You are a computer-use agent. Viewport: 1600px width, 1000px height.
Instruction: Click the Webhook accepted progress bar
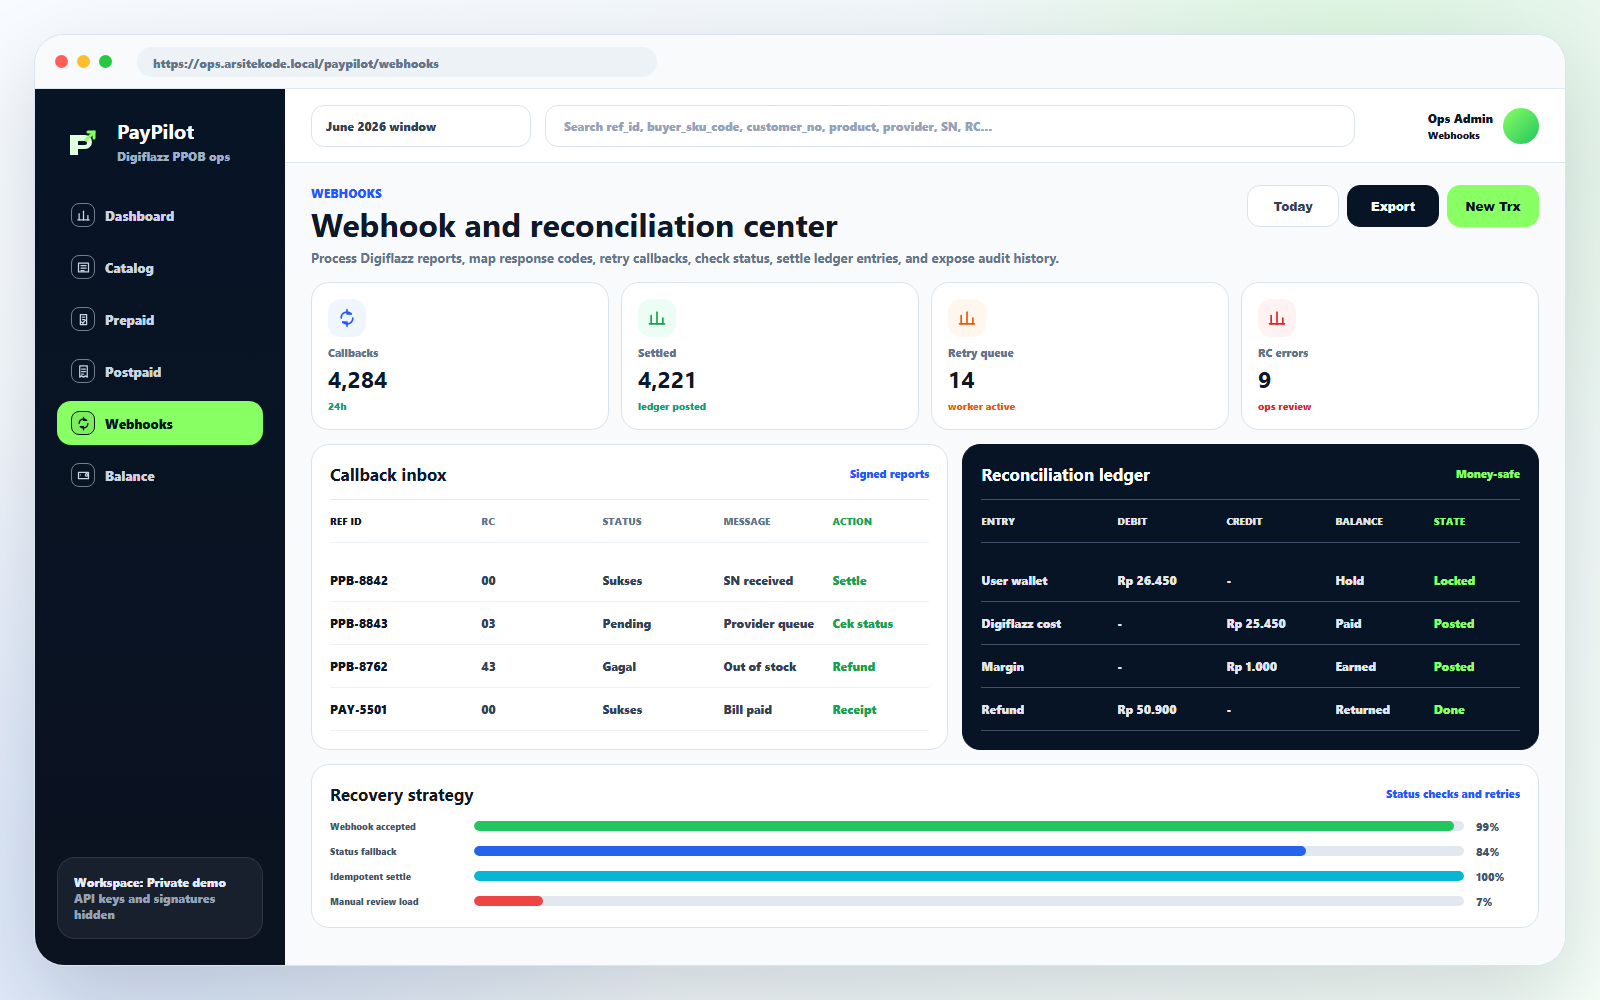coord(969,826)
